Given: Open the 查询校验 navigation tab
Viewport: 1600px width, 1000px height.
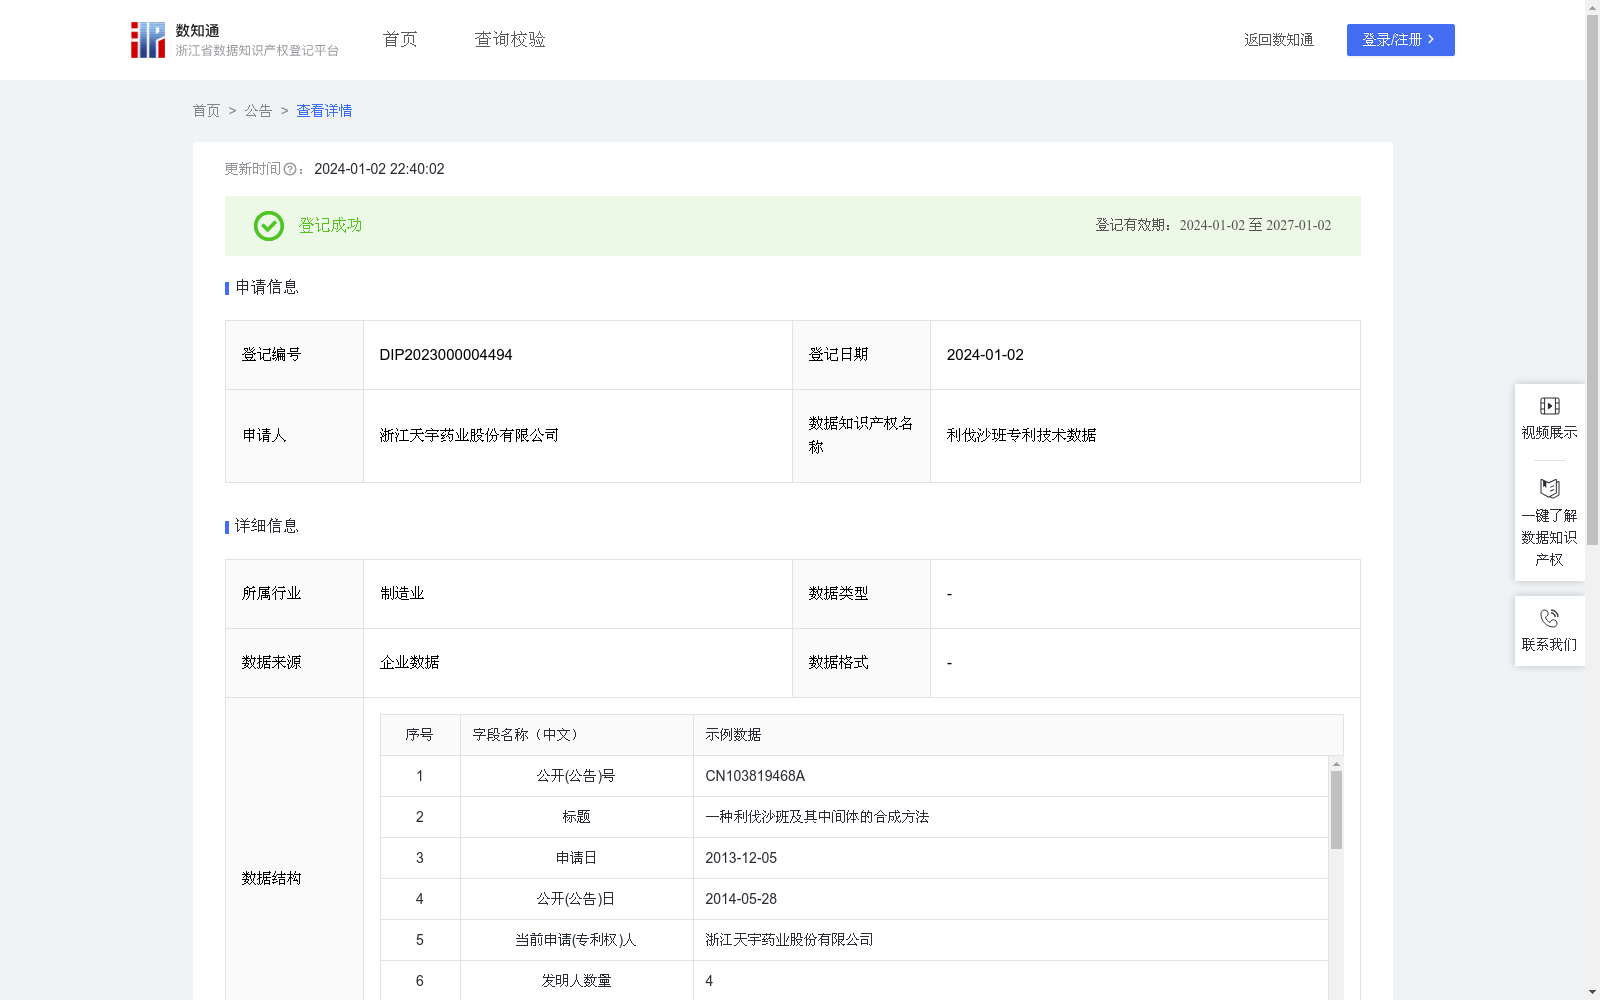Looking at the screenshot, I should coord(510,40).
